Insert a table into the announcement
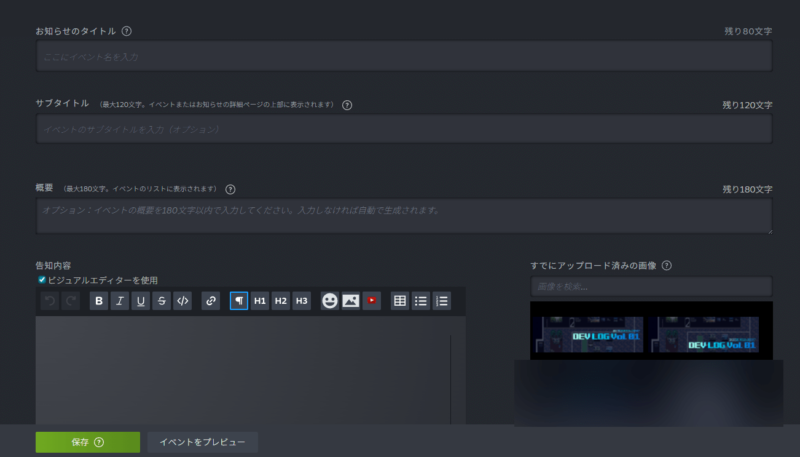This screenshot has width=800, height=457. pos(400,301)
